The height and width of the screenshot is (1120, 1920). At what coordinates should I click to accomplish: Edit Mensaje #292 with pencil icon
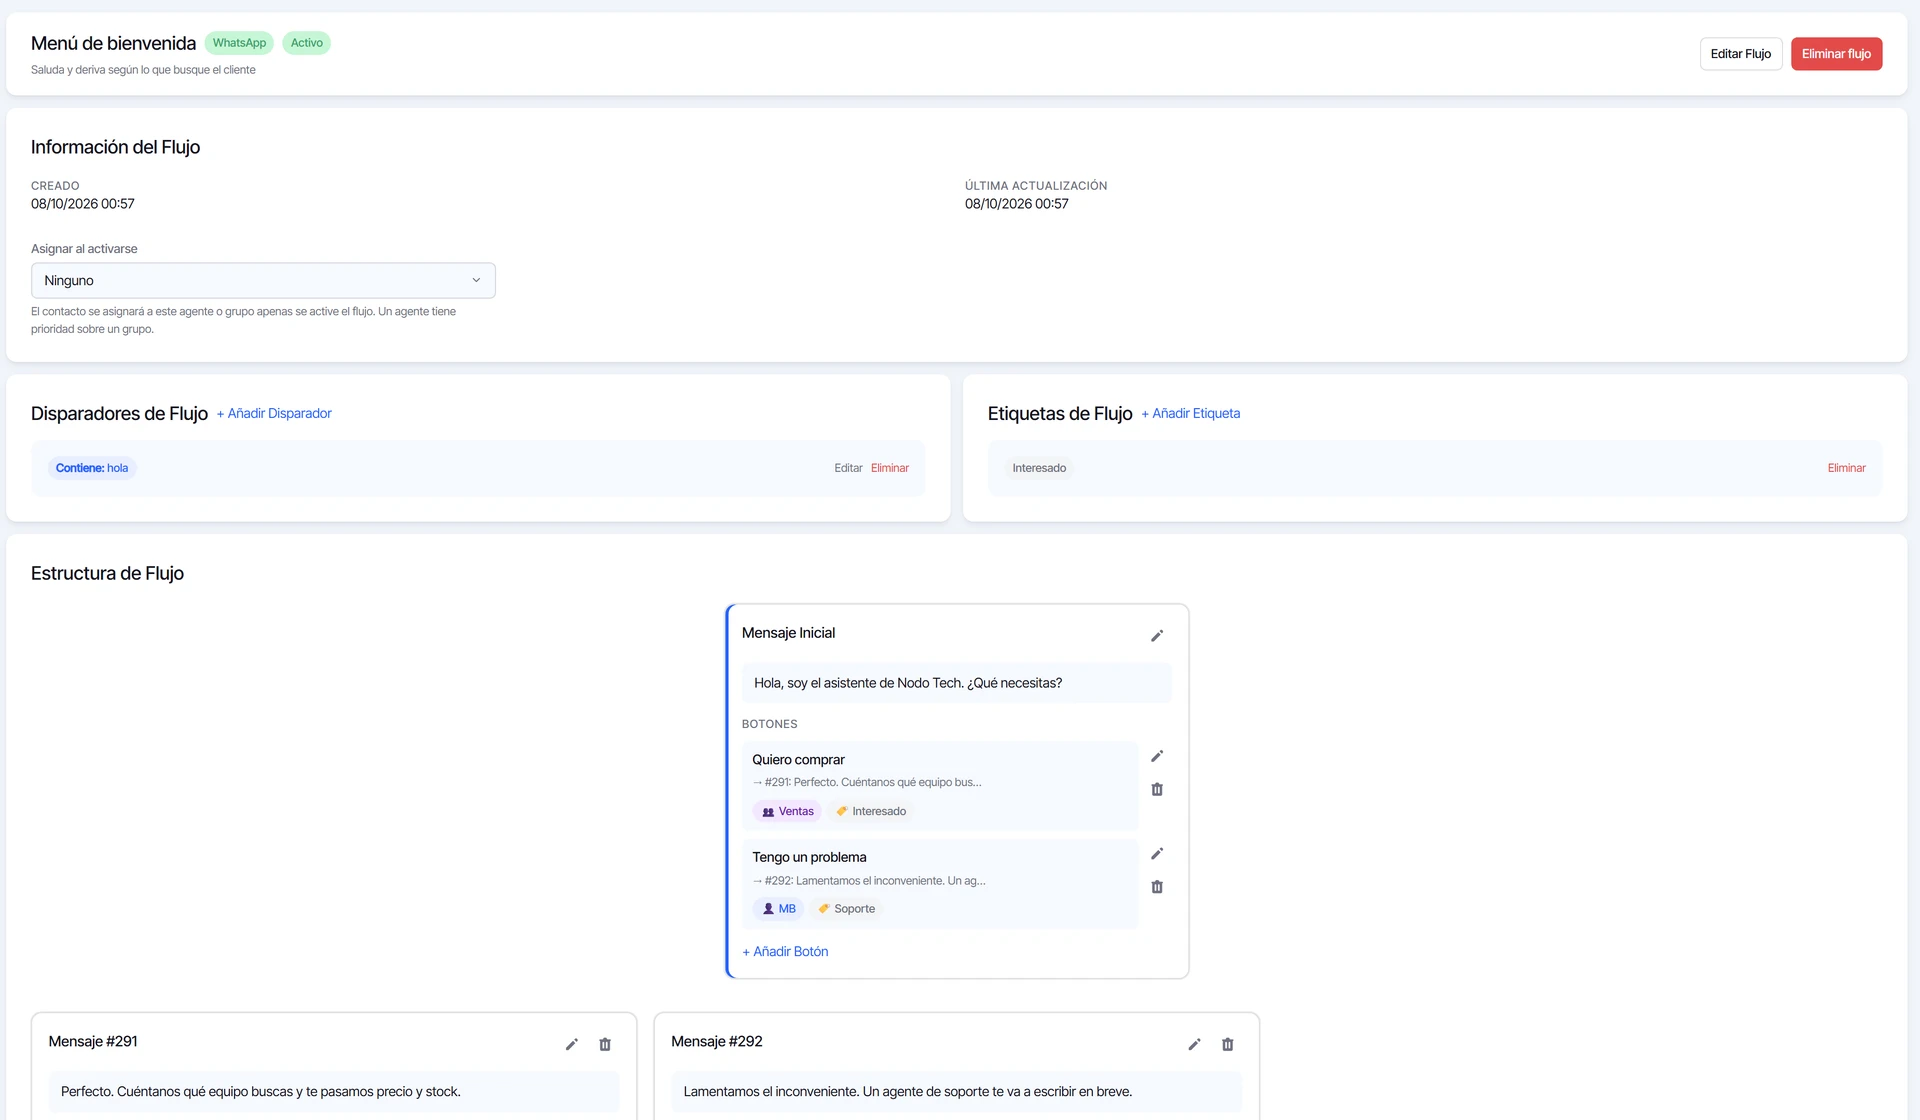1194,1044
